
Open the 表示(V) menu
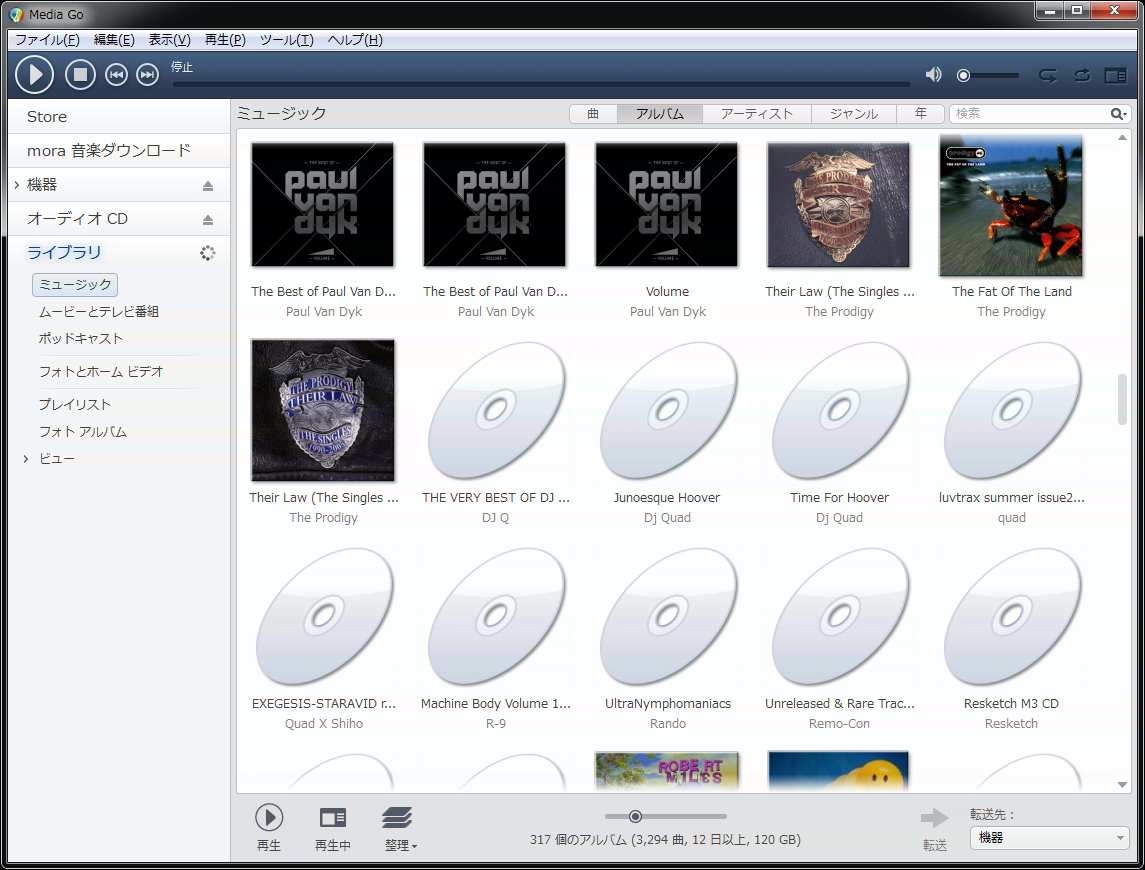(169, 39)
